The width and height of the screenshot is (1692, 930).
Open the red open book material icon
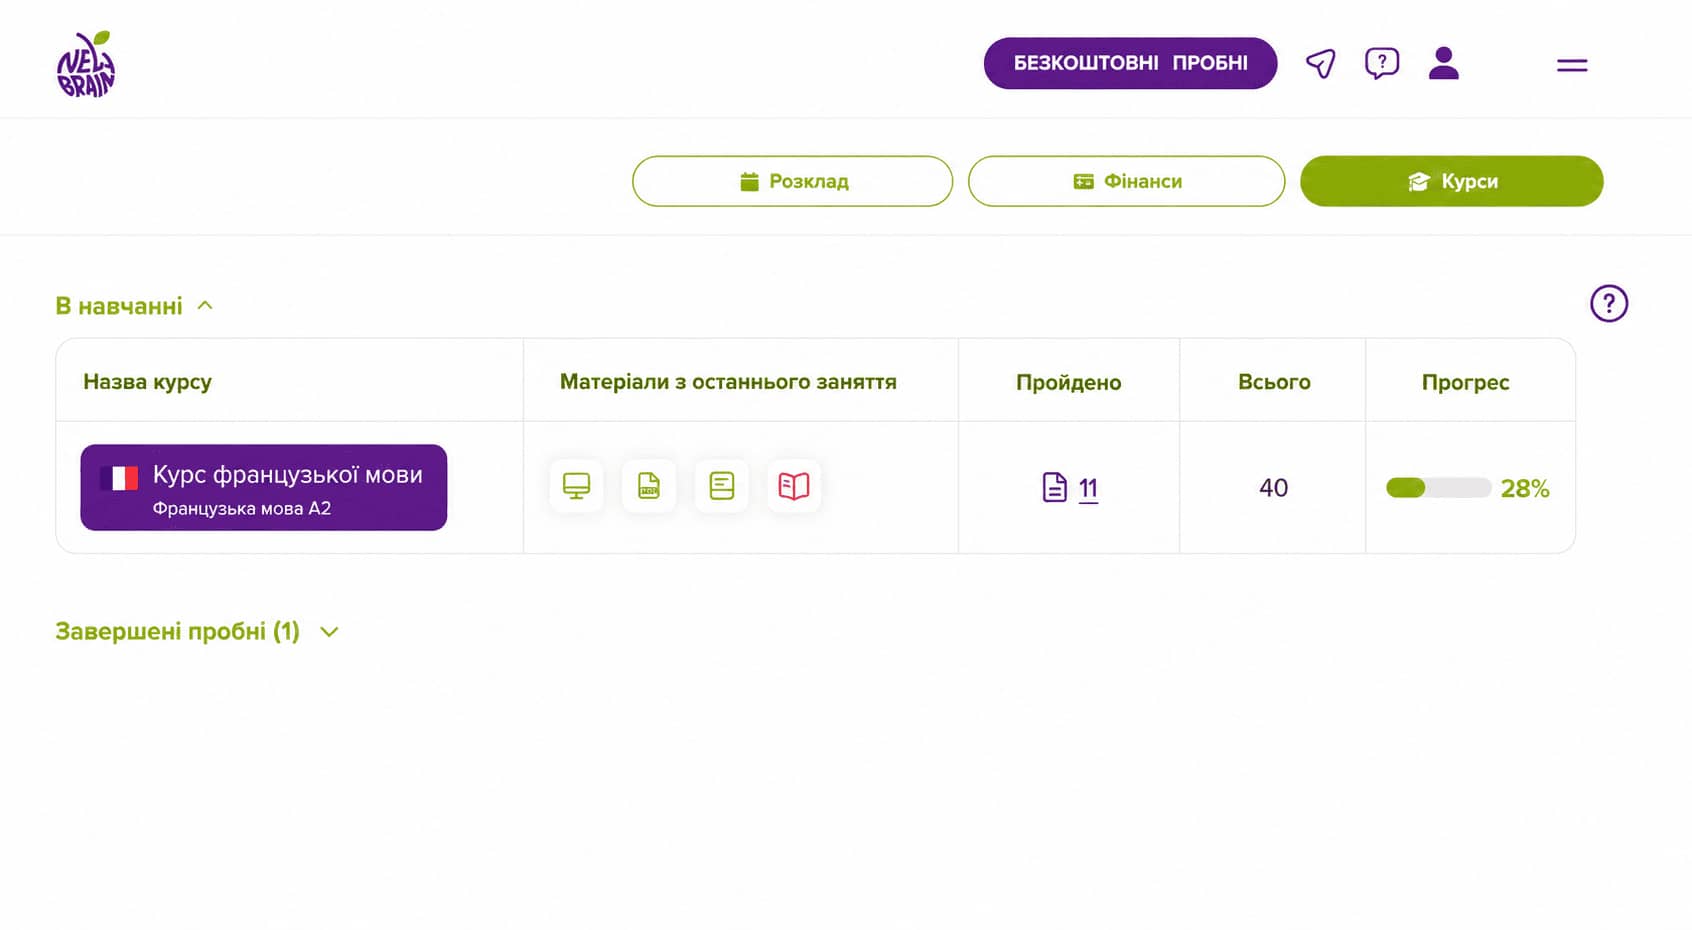[794, 486]
